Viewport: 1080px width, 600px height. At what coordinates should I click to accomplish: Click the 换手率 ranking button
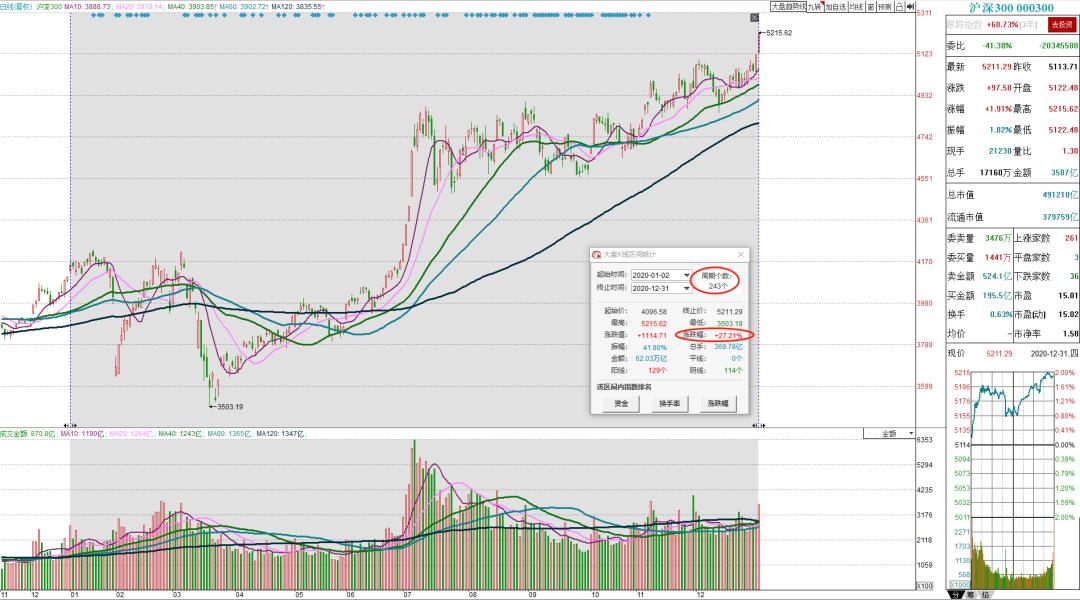(668, 403)
